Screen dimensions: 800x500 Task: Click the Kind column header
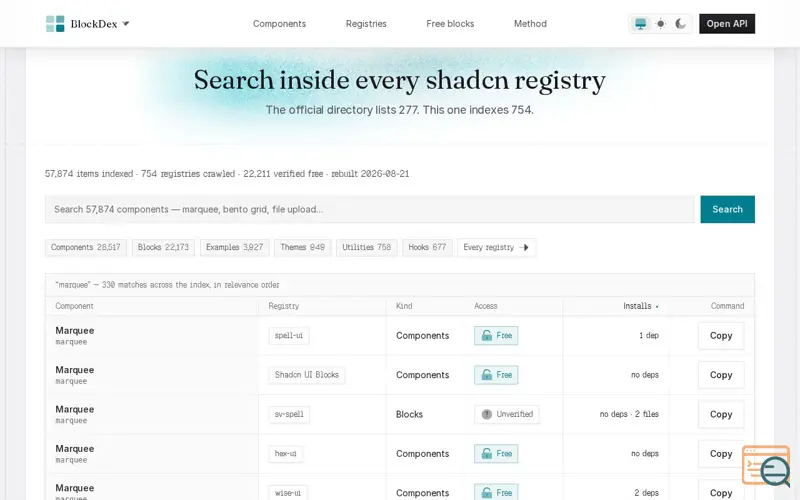[404, 306]
